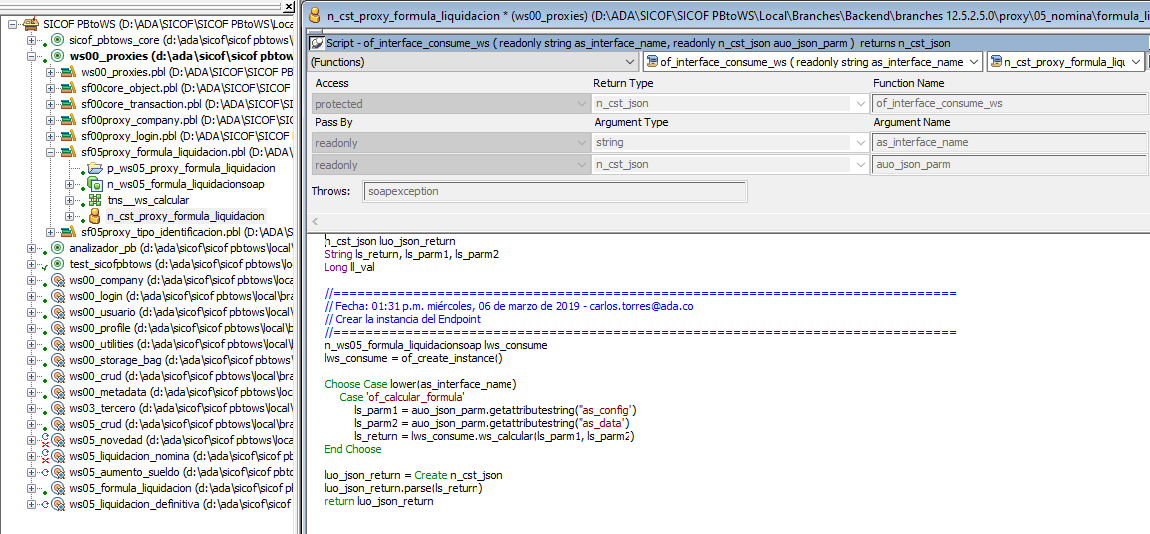Click the ws05_novedad target icon

point(57,440)
